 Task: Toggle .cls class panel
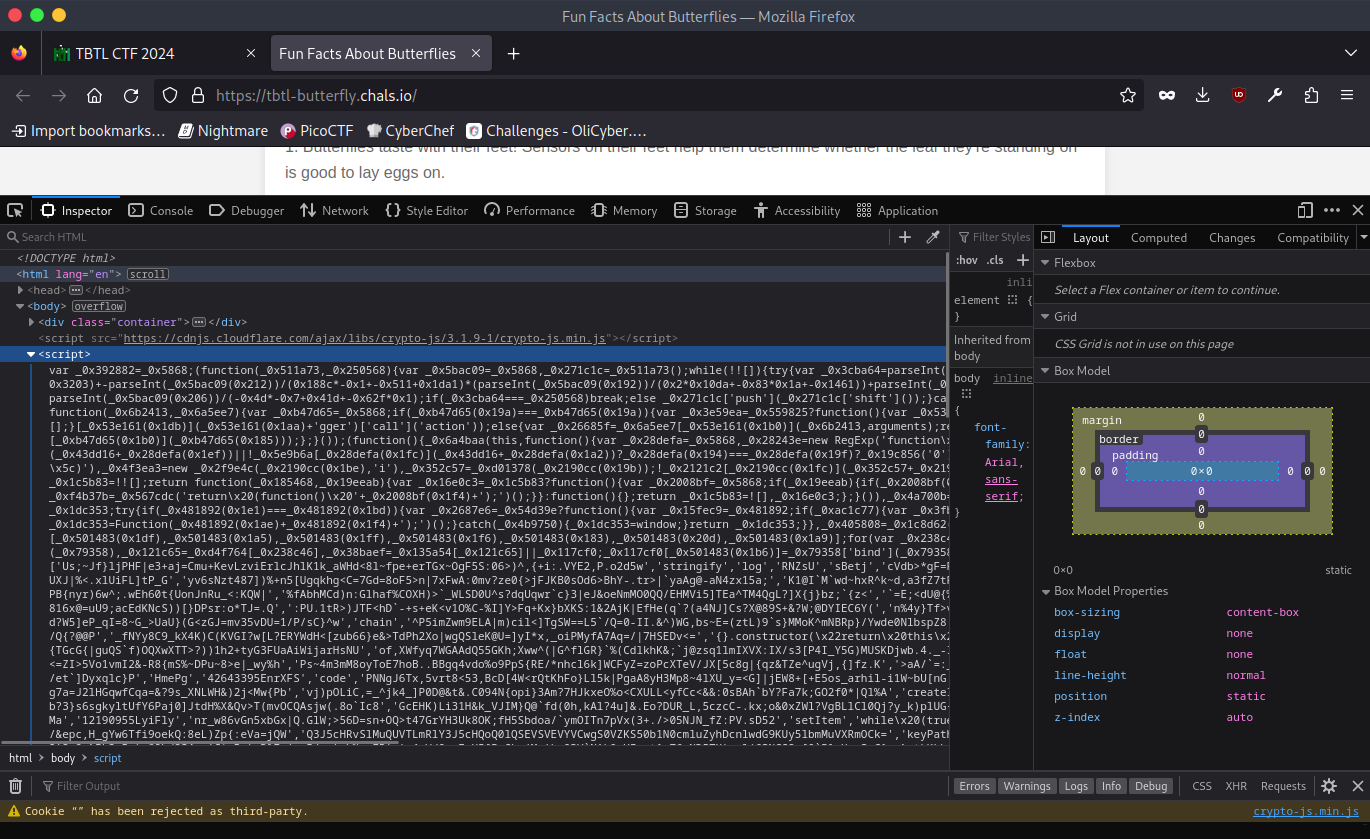point(995,260)
